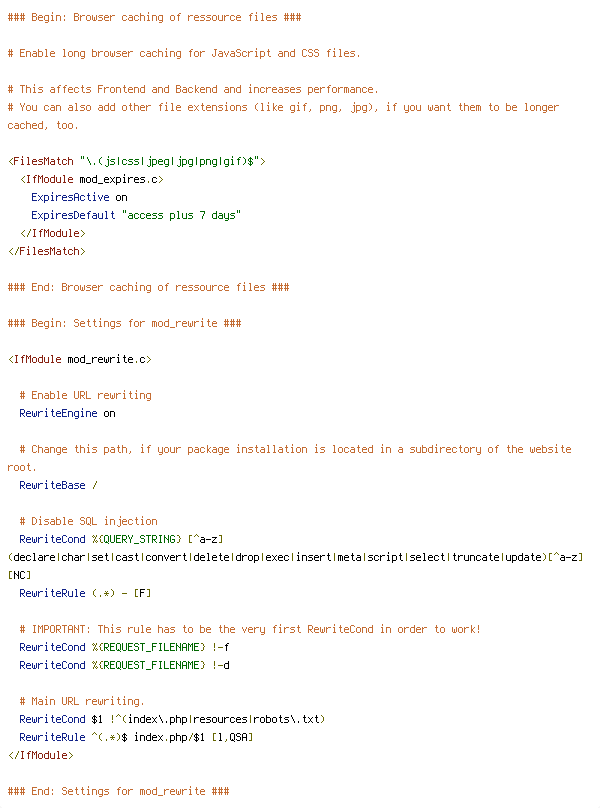Image resolution: width=600 pixels, height=808 pixels.
Task: Click the ExpiresDefault directive line
Action: click(136, 215)
